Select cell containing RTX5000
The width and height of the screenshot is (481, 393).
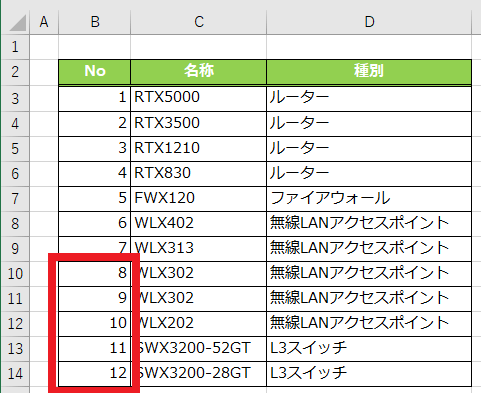pyautogui.click(x=199, y=98)
